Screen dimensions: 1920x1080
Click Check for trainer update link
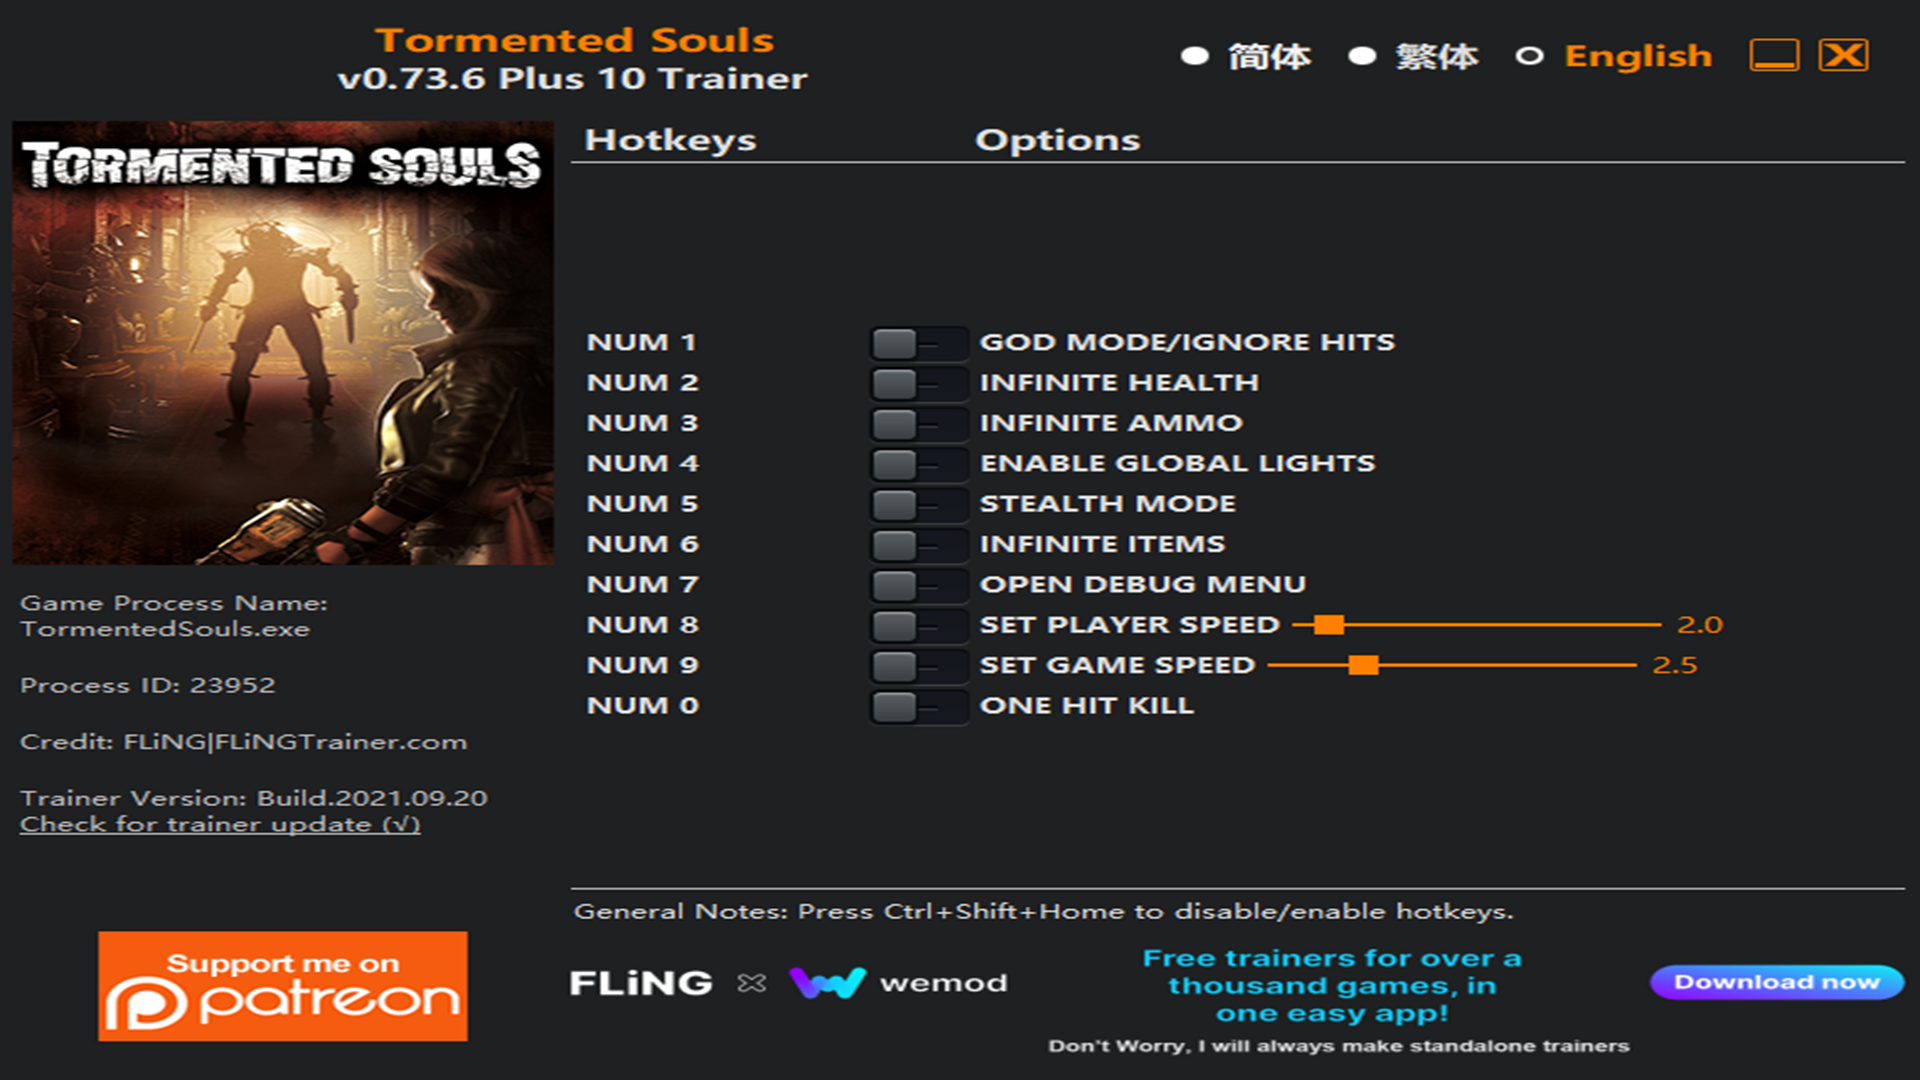click(220, 825)
